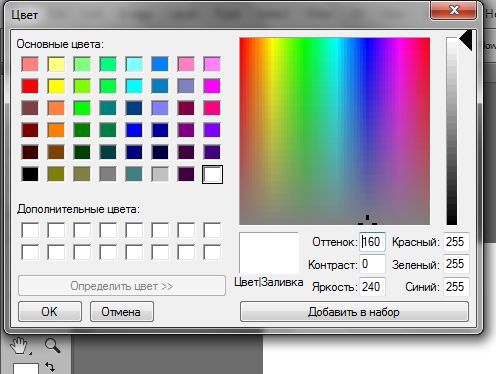
Task: Pick the cyan basic swatch
Action: (134, 86)
